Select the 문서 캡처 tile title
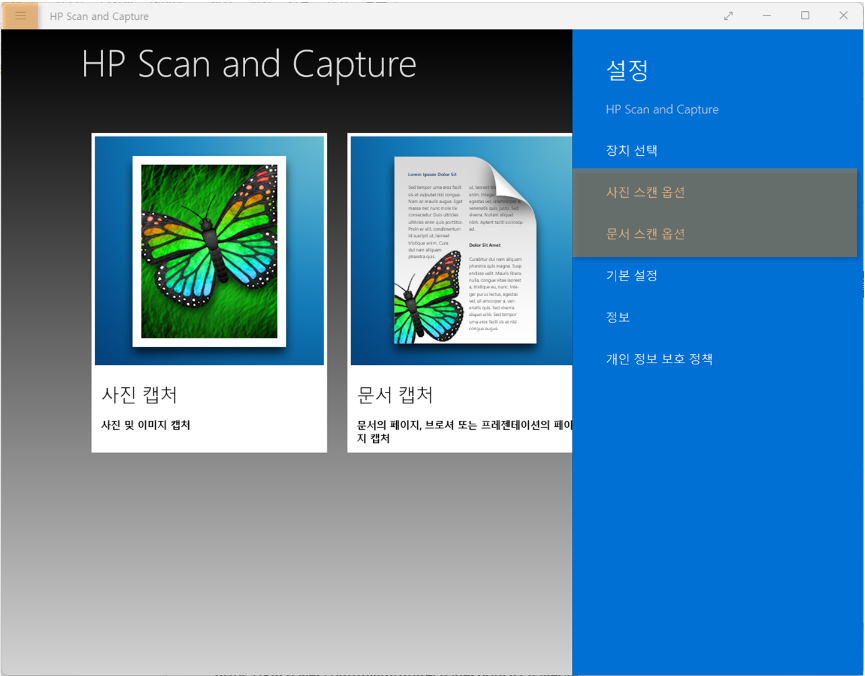The height and width of the screenshot is (676, 865). [x=395, y=395]
